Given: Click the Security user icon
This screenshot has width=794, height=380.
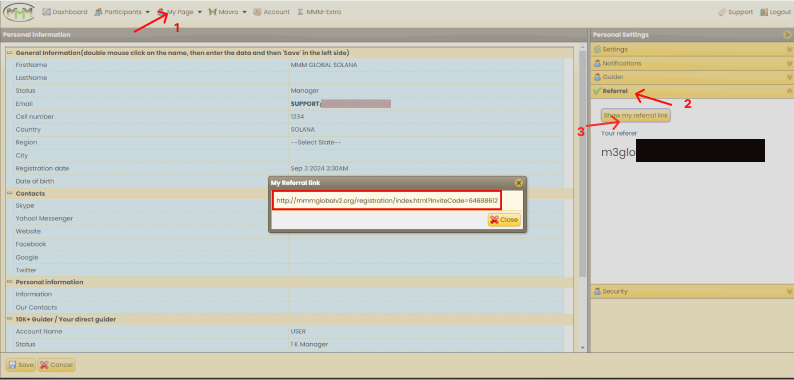Looking at the screenshot, I should (x=597, y=291).
